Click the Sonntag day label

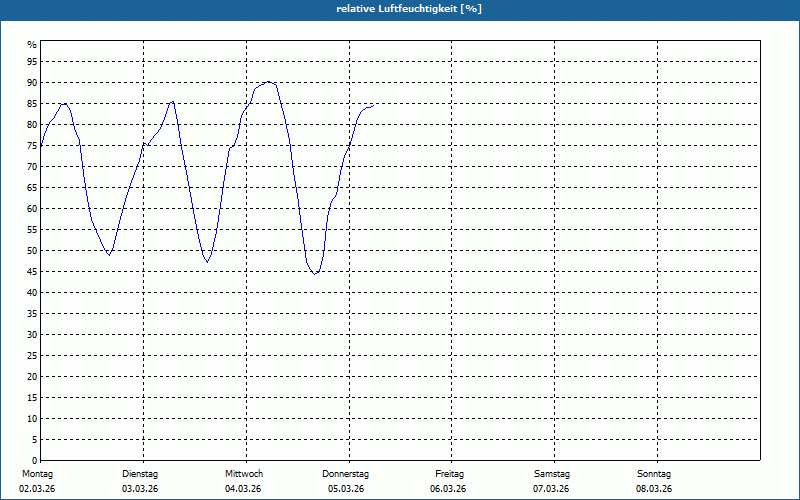point(654,474)
